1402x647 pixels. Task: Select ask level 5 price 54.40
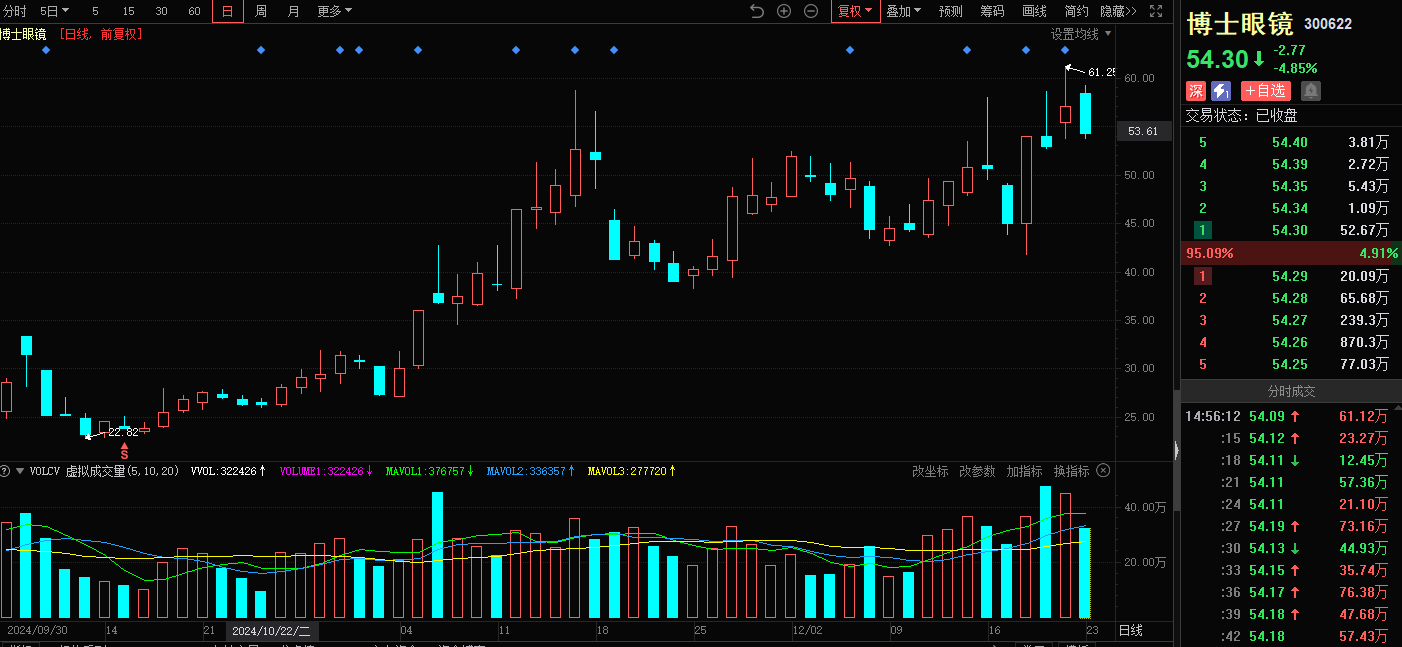point(1289,142)
